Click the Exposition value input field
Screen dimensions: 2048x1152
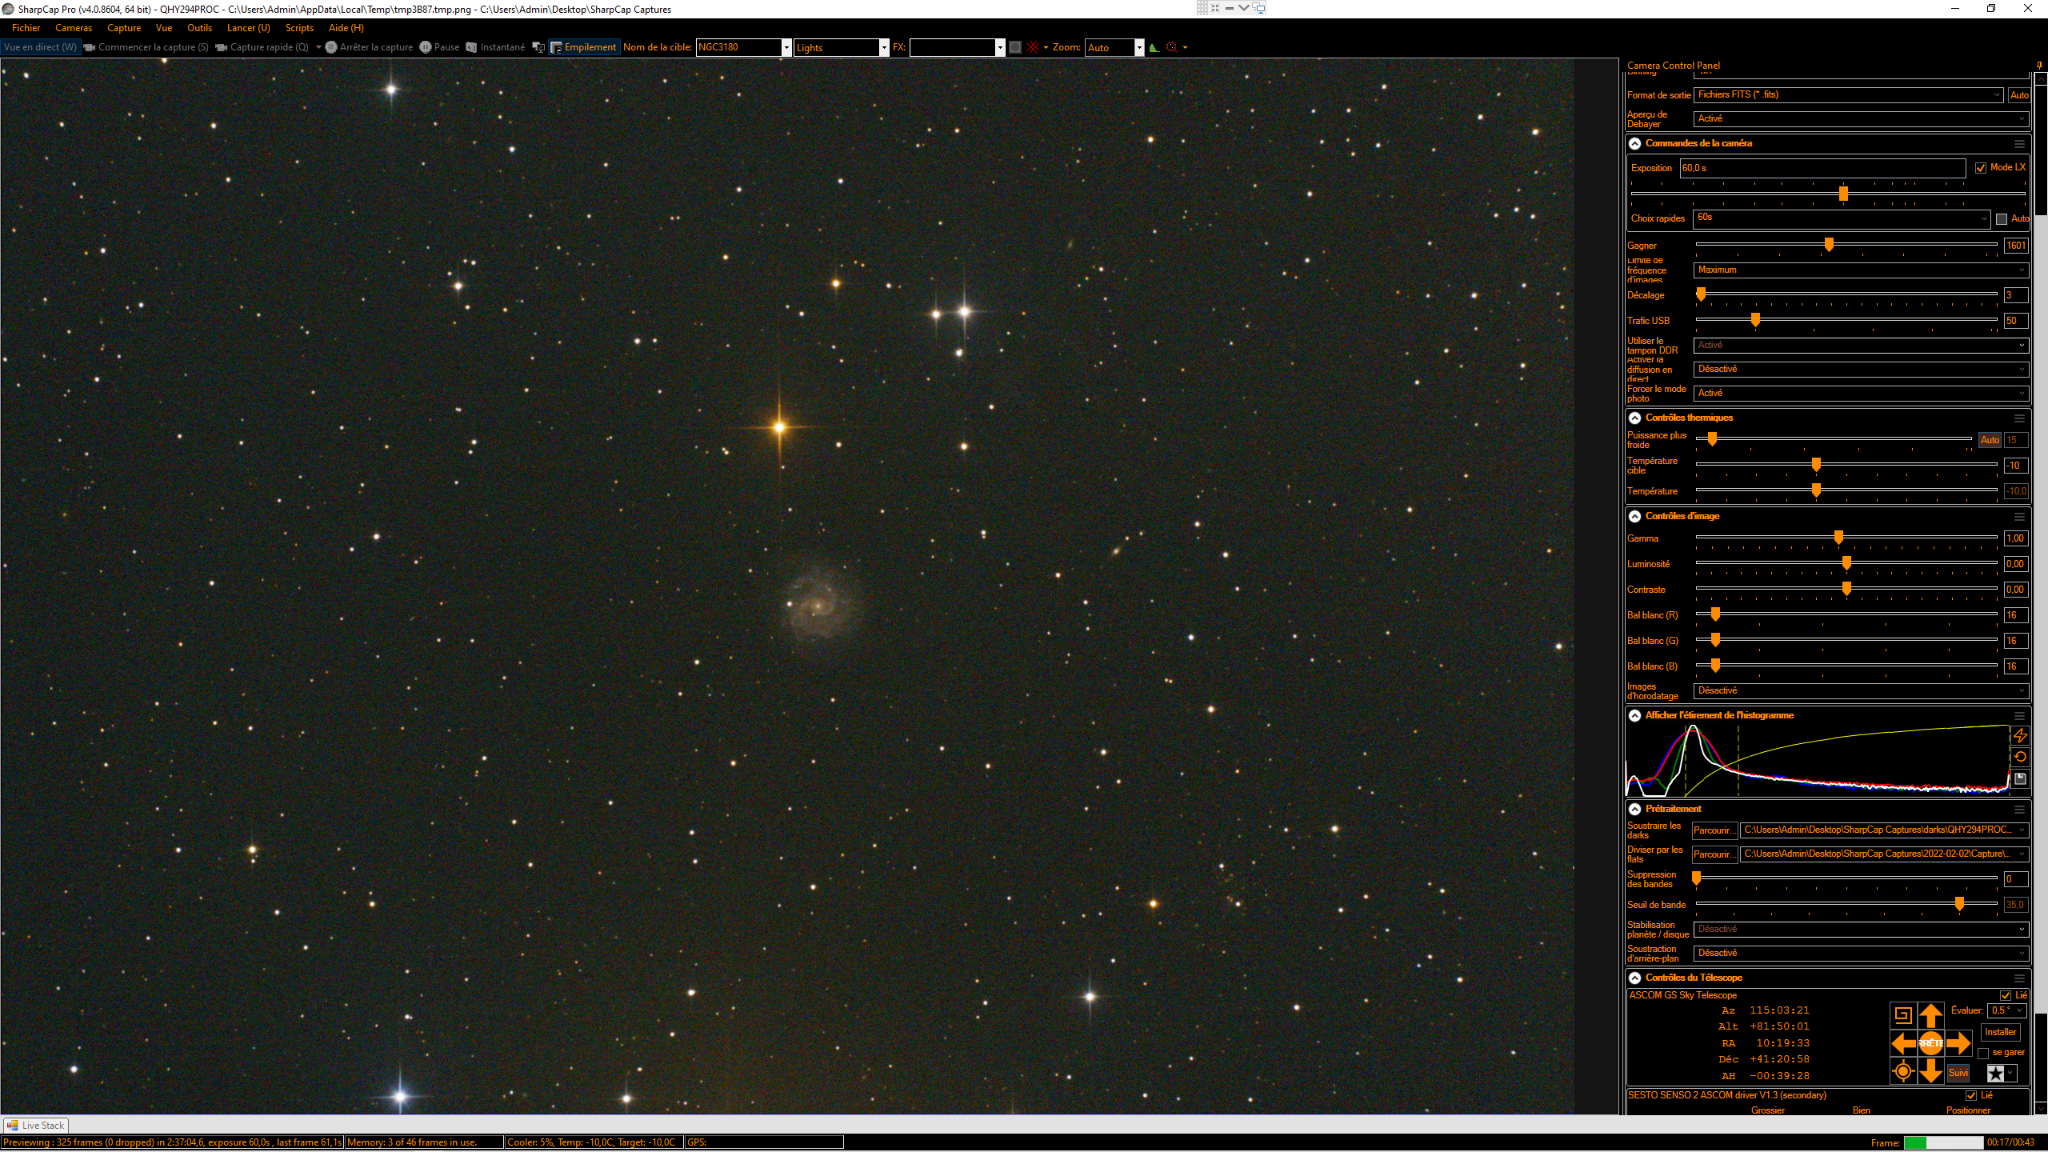tap(1822, 168)
